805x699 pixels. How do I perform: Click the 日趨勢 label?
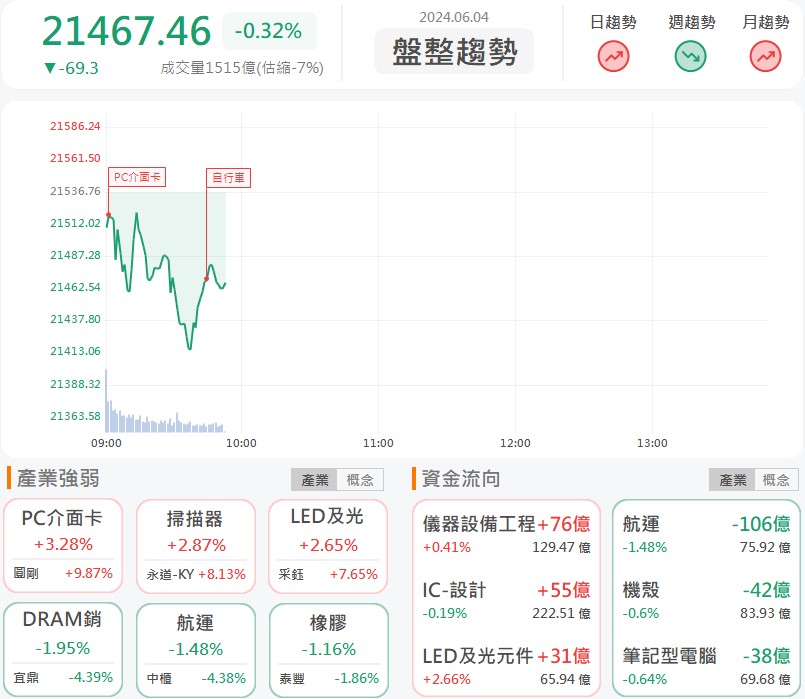click(613, 22)
